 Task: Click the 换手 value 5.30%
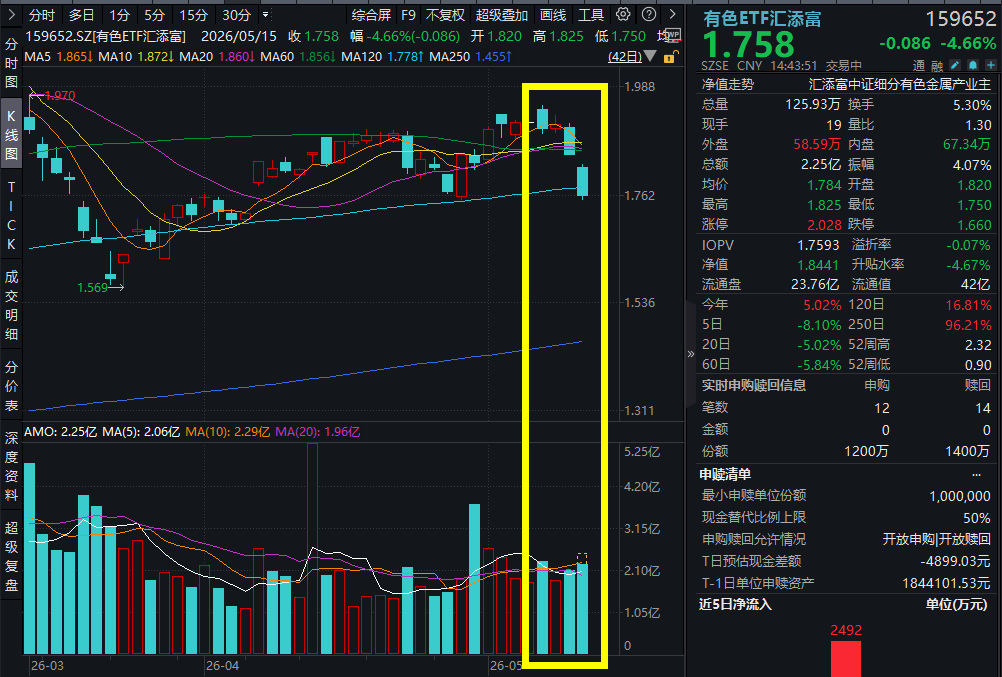[972, 105]
